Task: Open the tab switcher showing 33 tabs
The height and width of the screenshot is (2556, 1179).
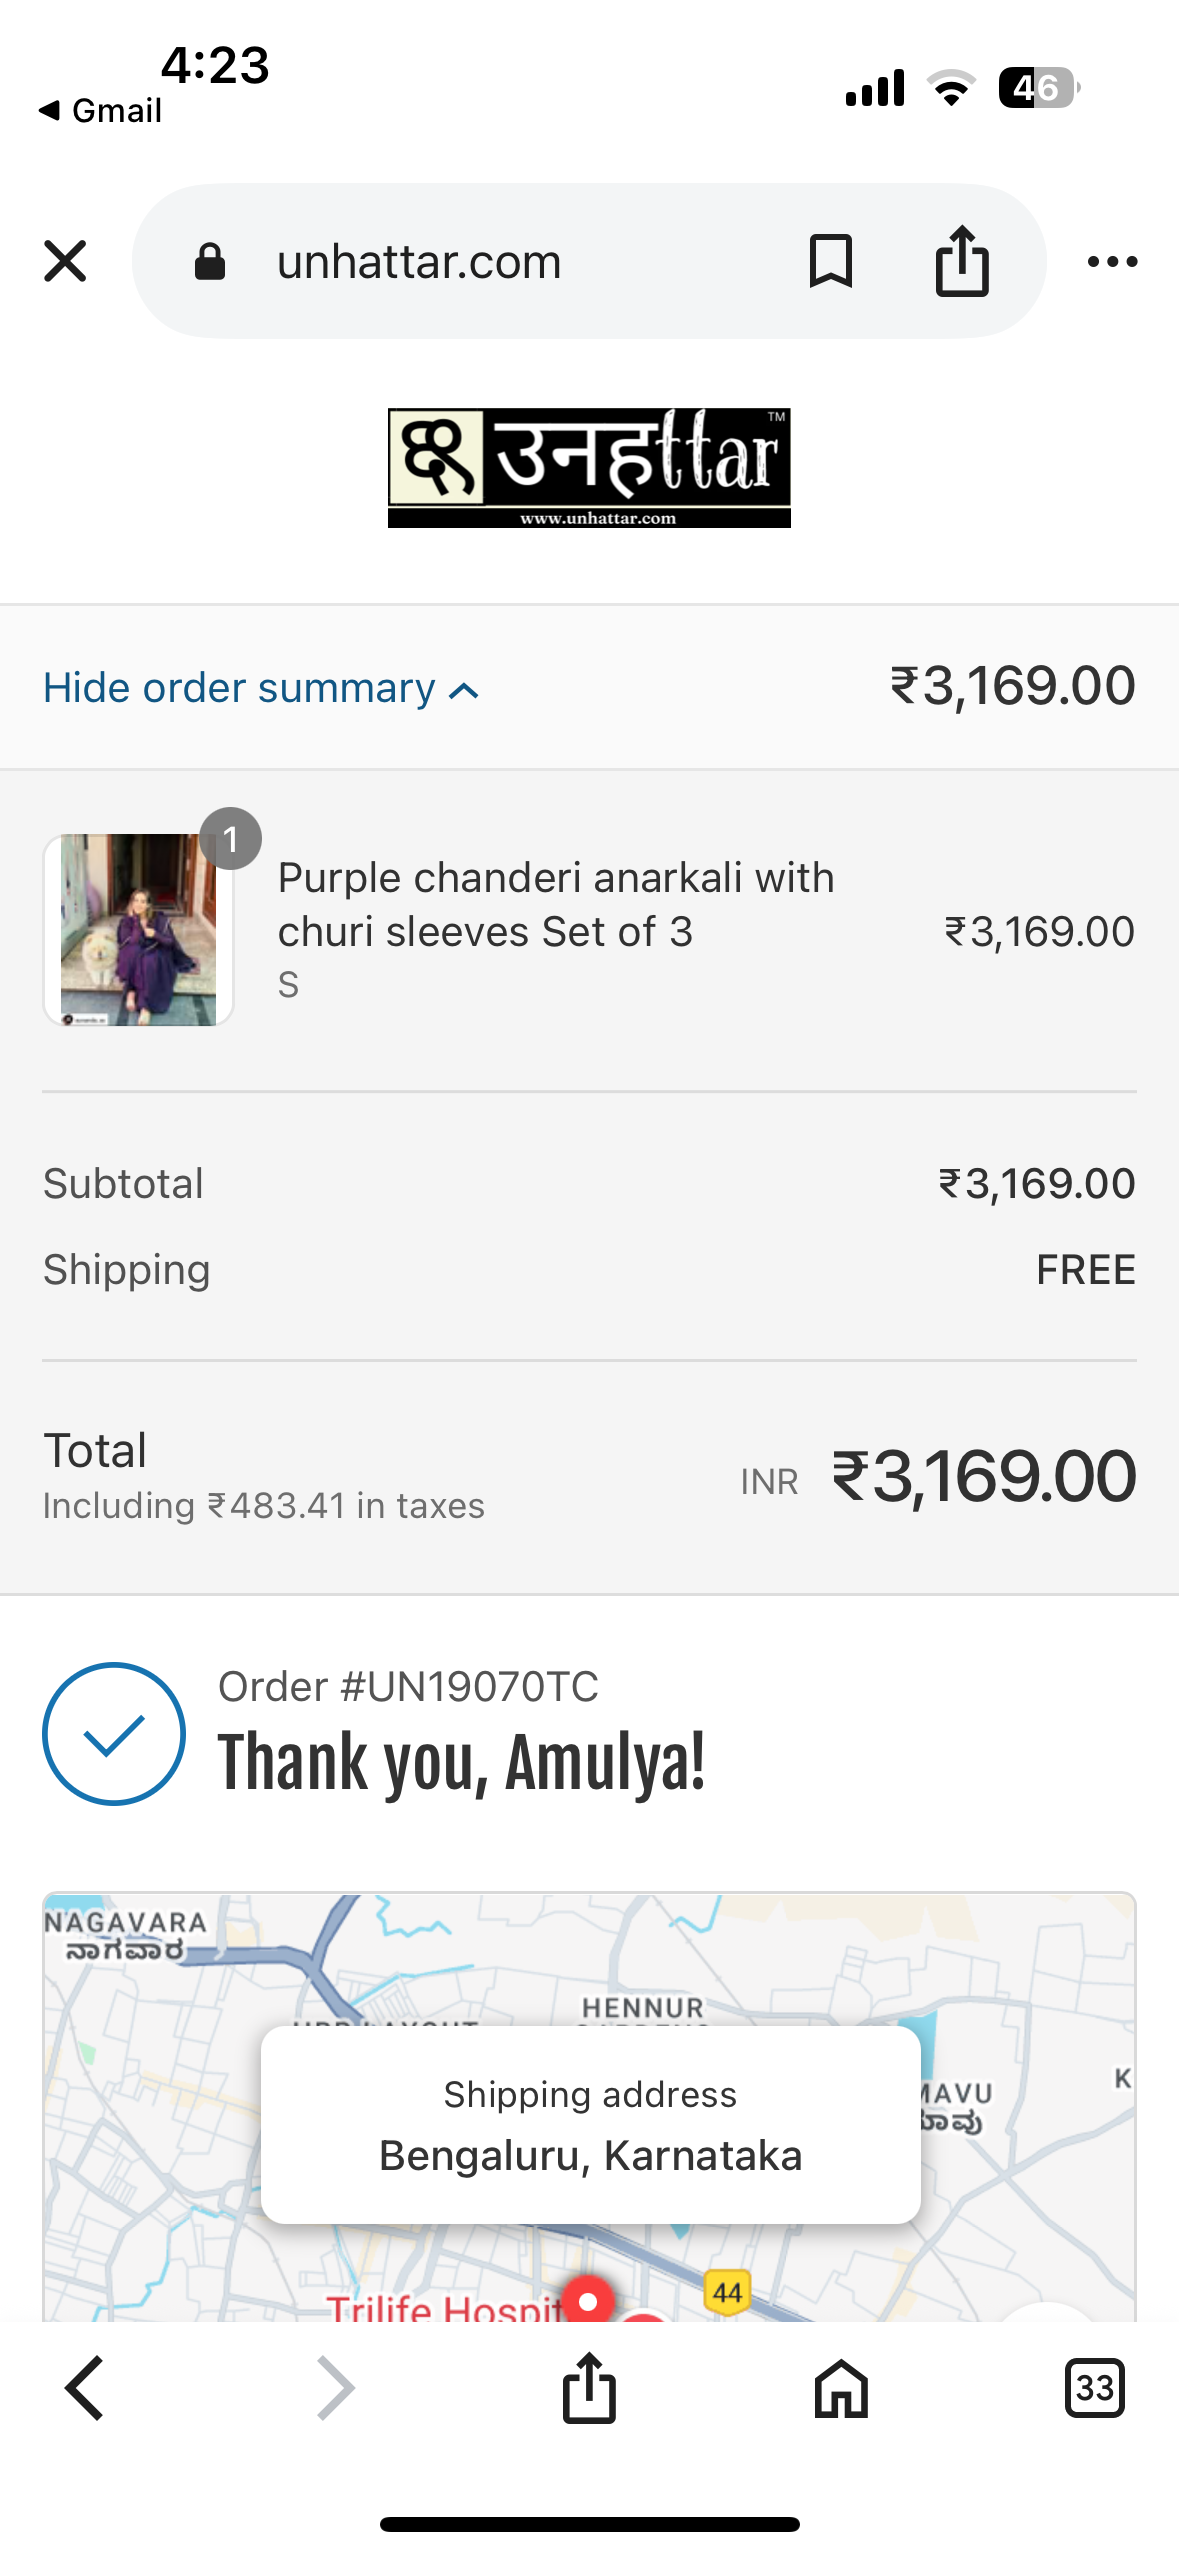Action: (x=1094, y=2388)
